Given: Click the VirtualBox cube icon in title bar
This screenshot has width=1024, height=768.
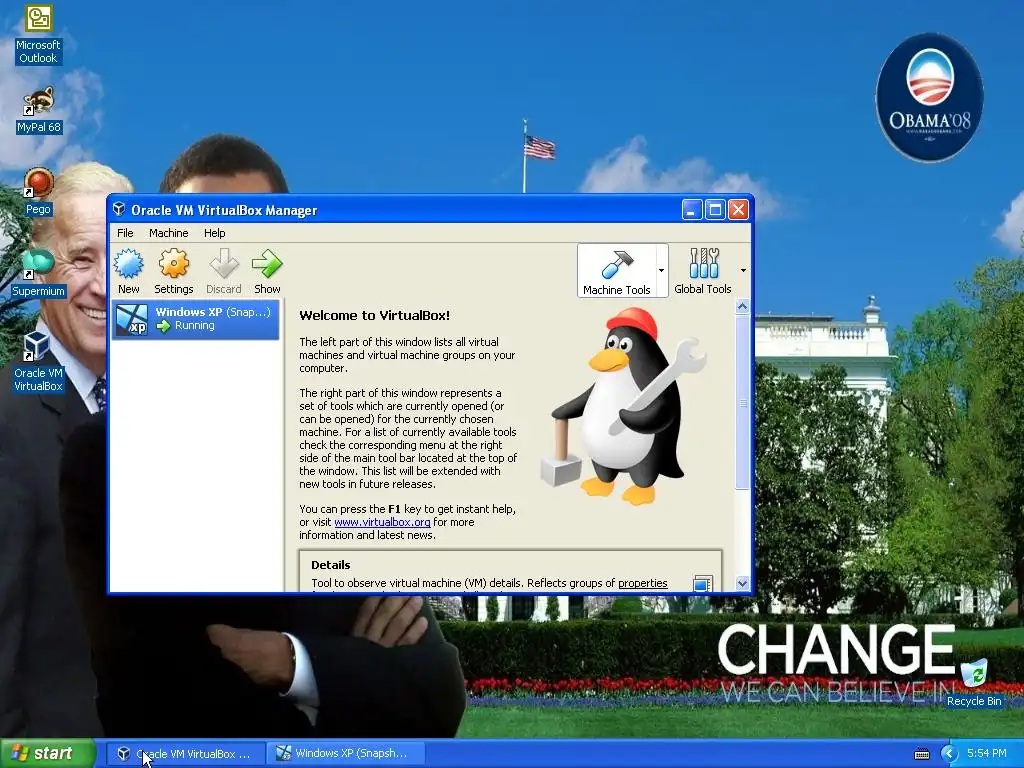Looking at the screenshot, I should click(119, 209).
